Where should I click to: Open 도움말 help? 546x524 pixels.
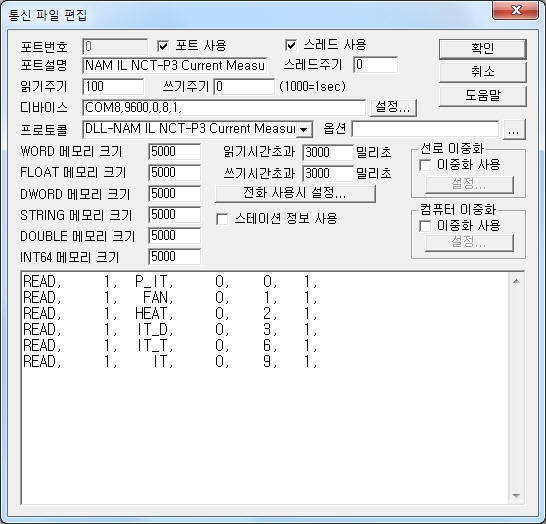(x=483, y=95)
